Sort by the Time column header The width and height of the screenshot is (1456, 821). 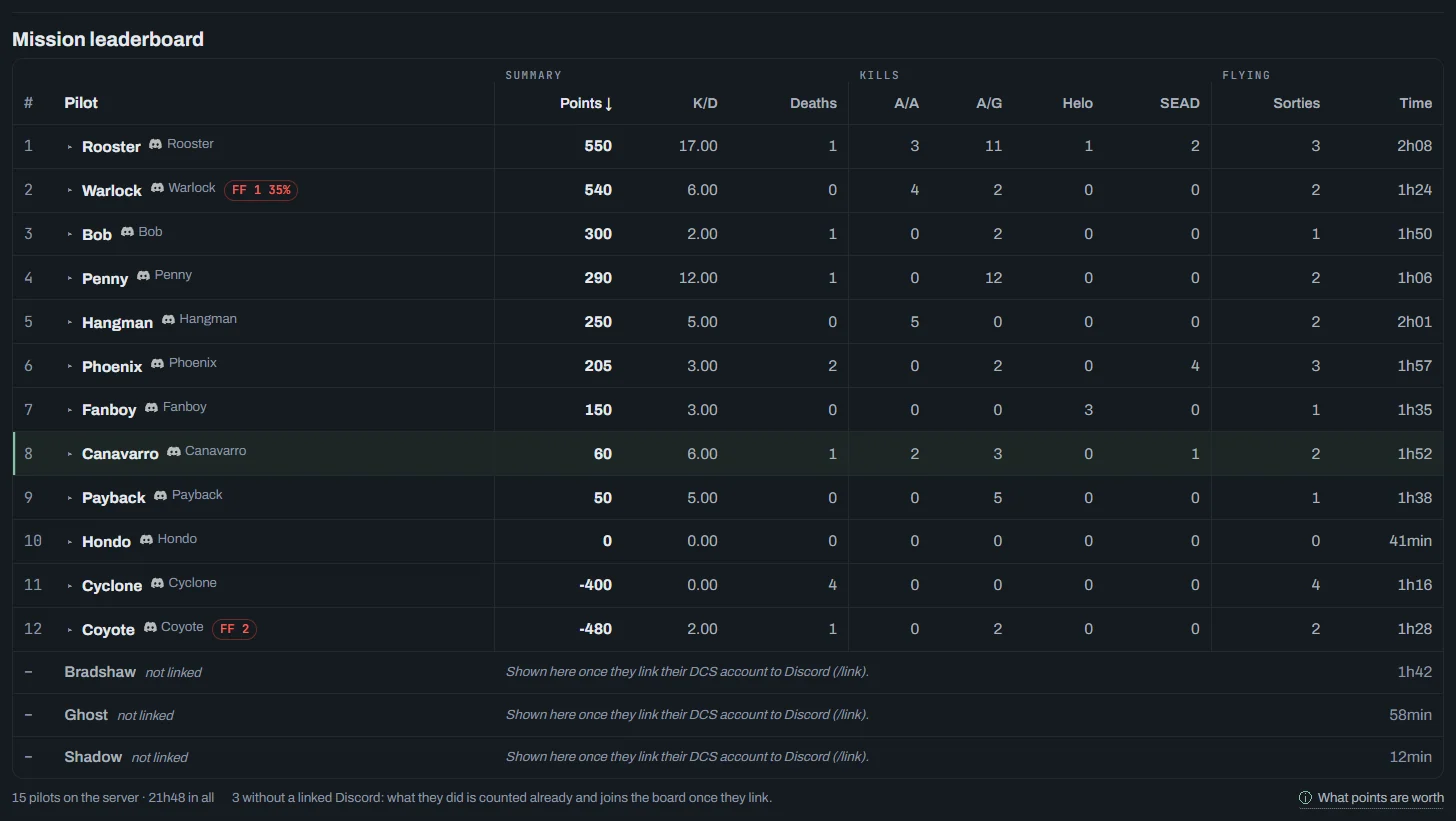(1415, 103)
